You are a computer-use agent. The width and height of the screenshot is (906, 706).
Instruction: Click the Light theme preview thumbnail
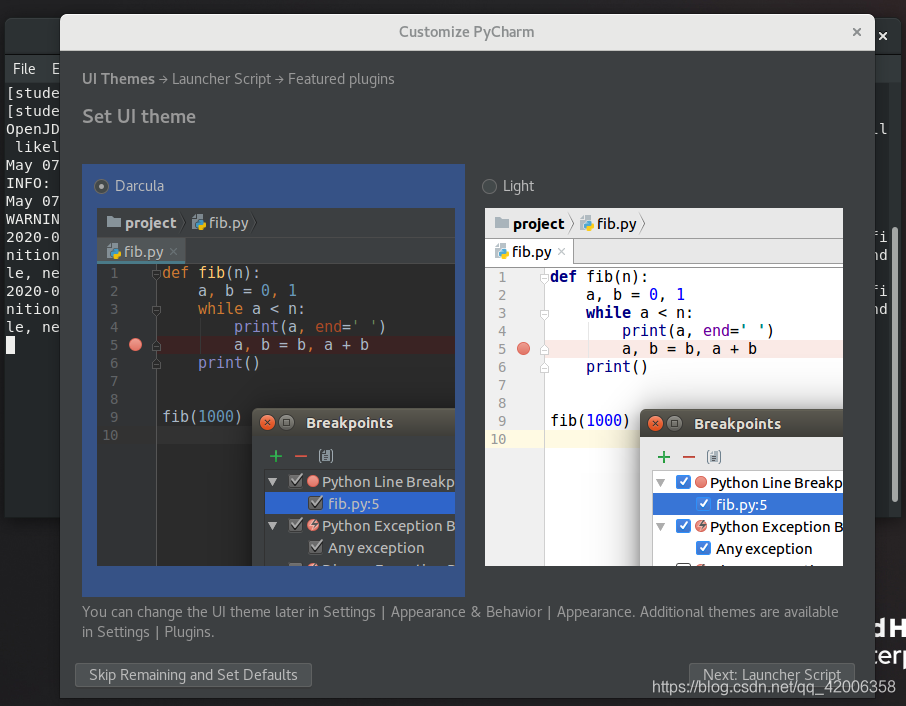click(664, 387)
